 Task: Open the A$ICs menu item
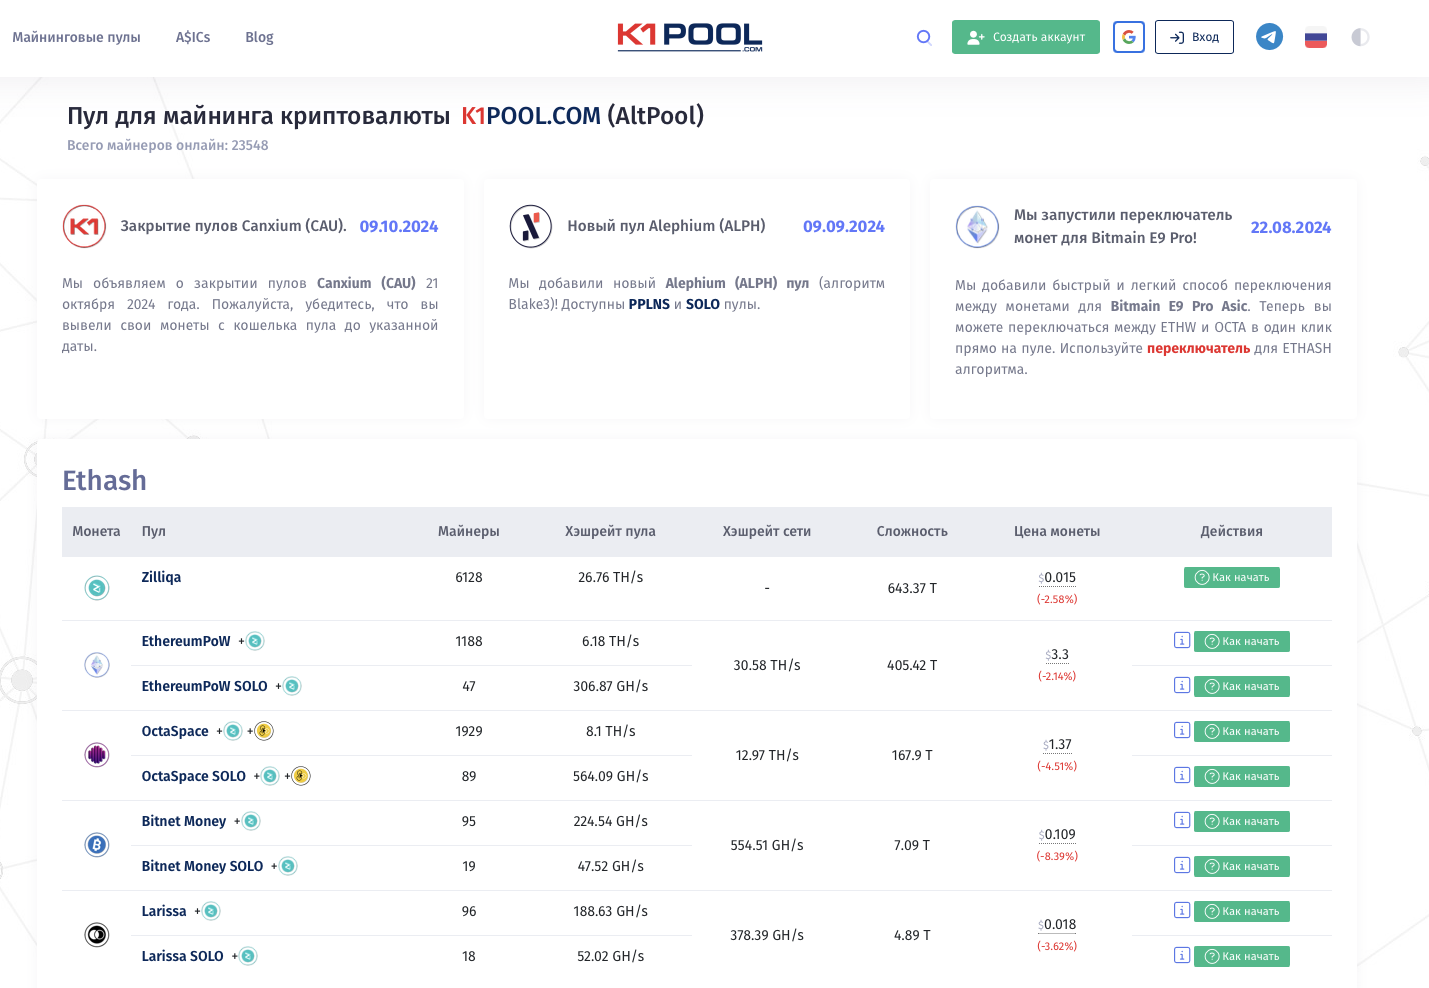point(193,37)
